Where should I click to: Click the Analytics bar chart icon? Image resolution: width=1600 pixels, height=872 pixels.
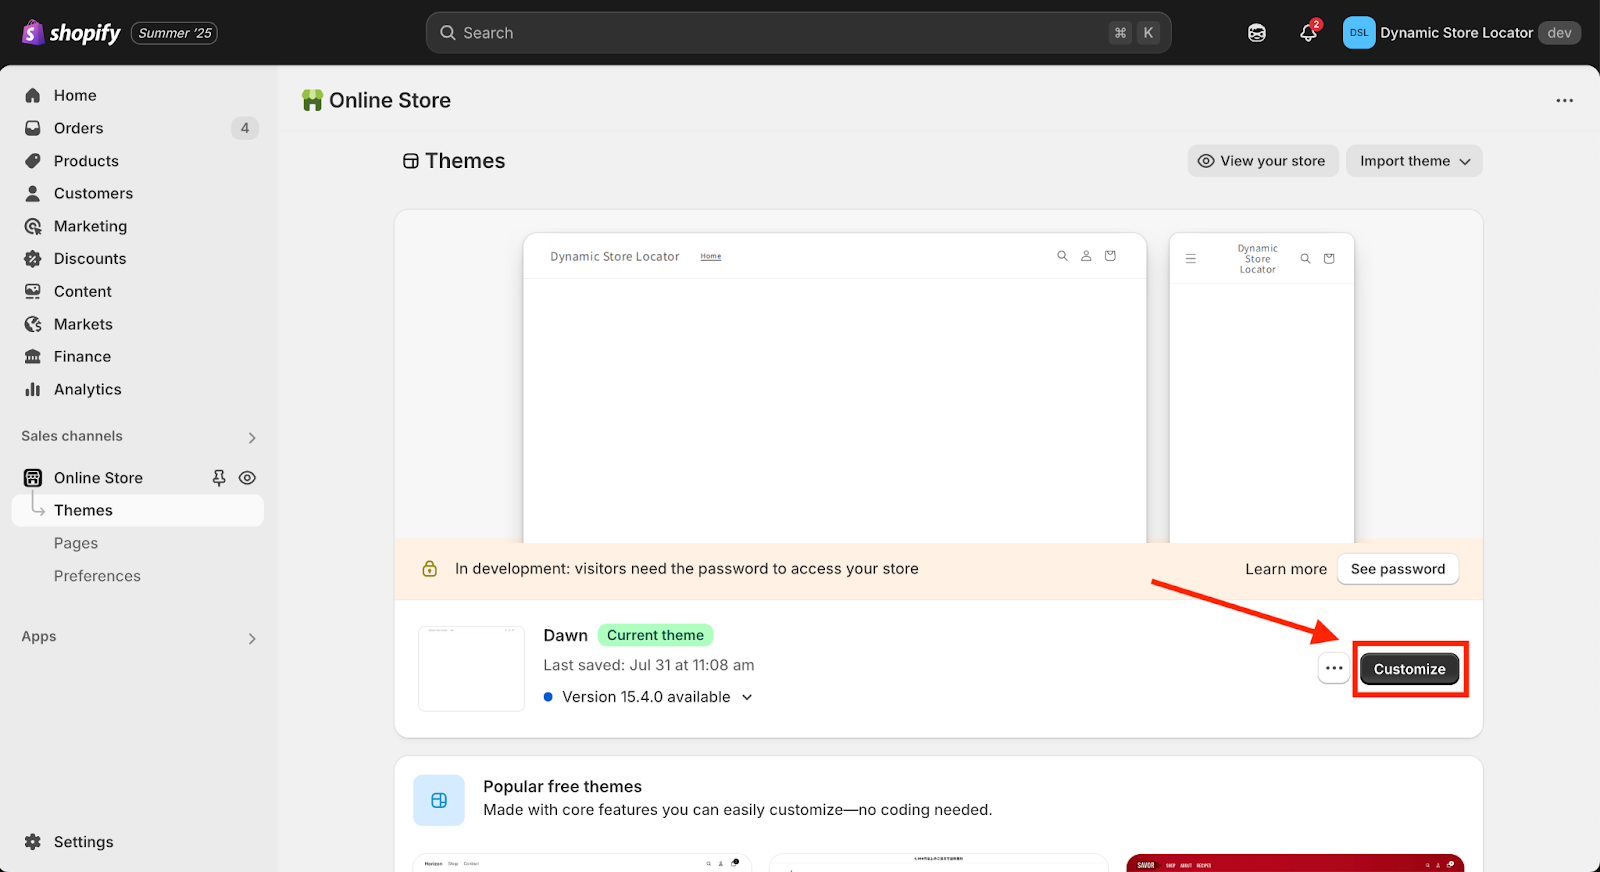[33, 389]
